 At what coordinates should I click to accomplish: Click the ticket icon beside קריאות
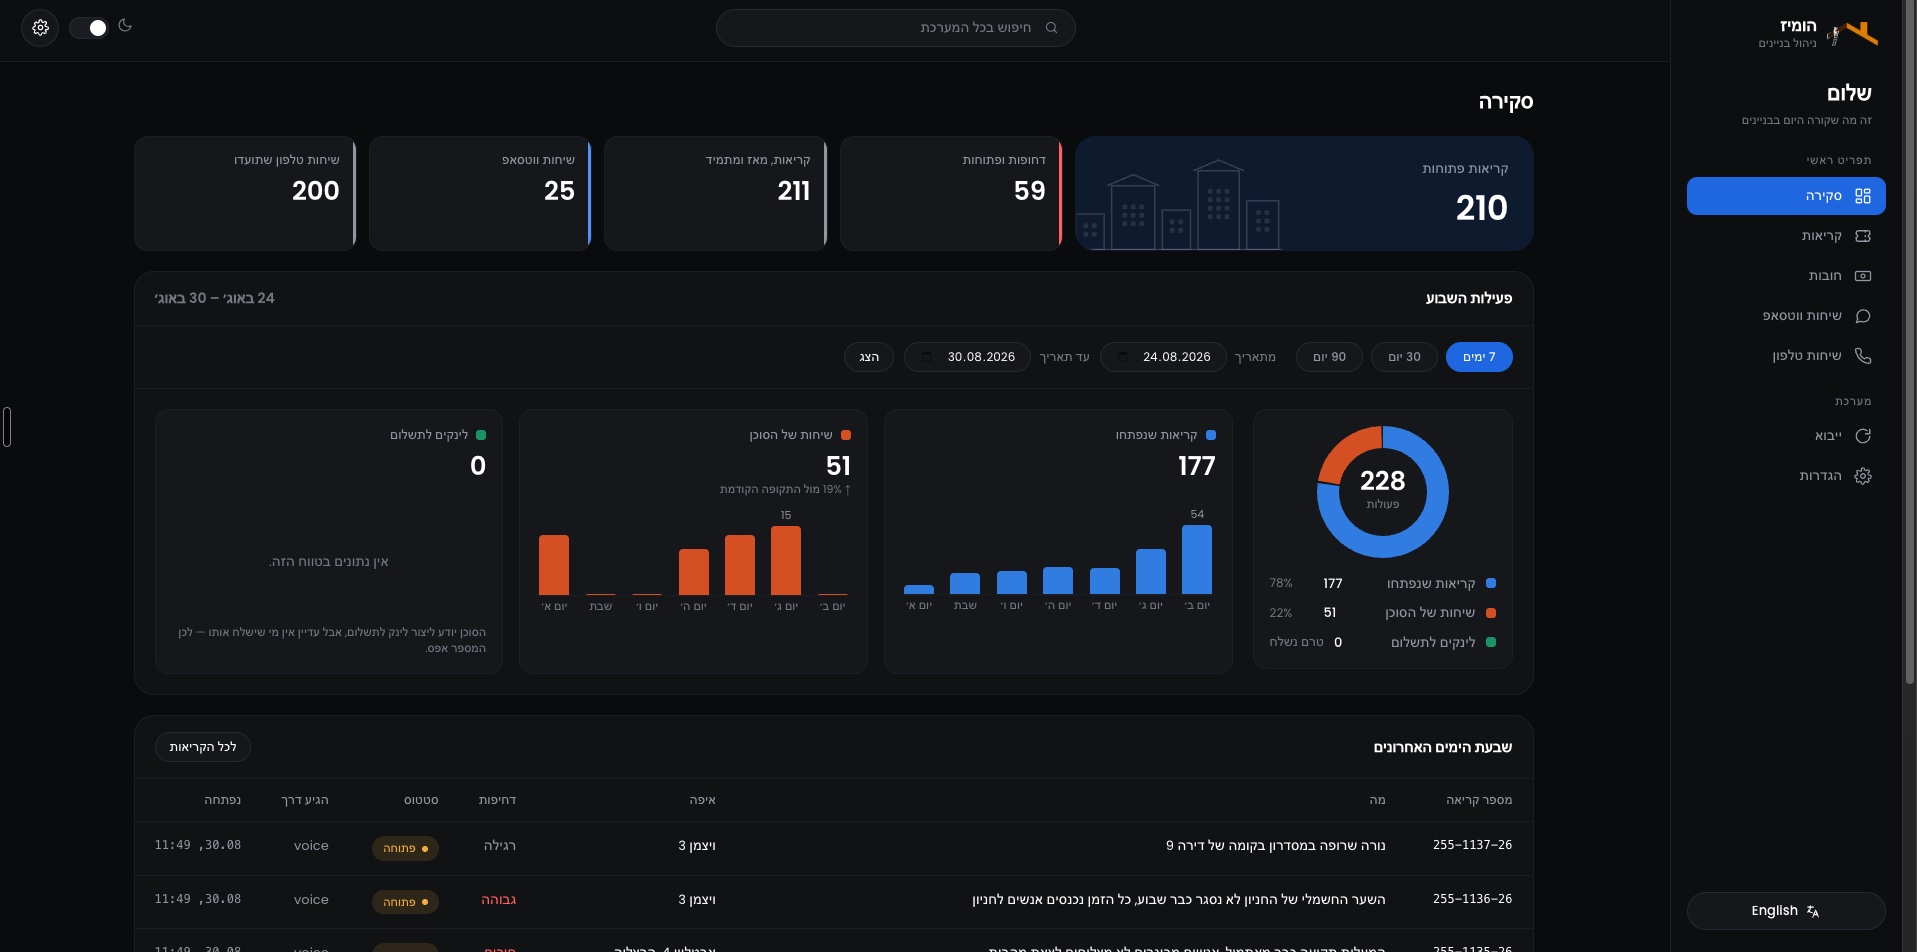click(1862, 236)
